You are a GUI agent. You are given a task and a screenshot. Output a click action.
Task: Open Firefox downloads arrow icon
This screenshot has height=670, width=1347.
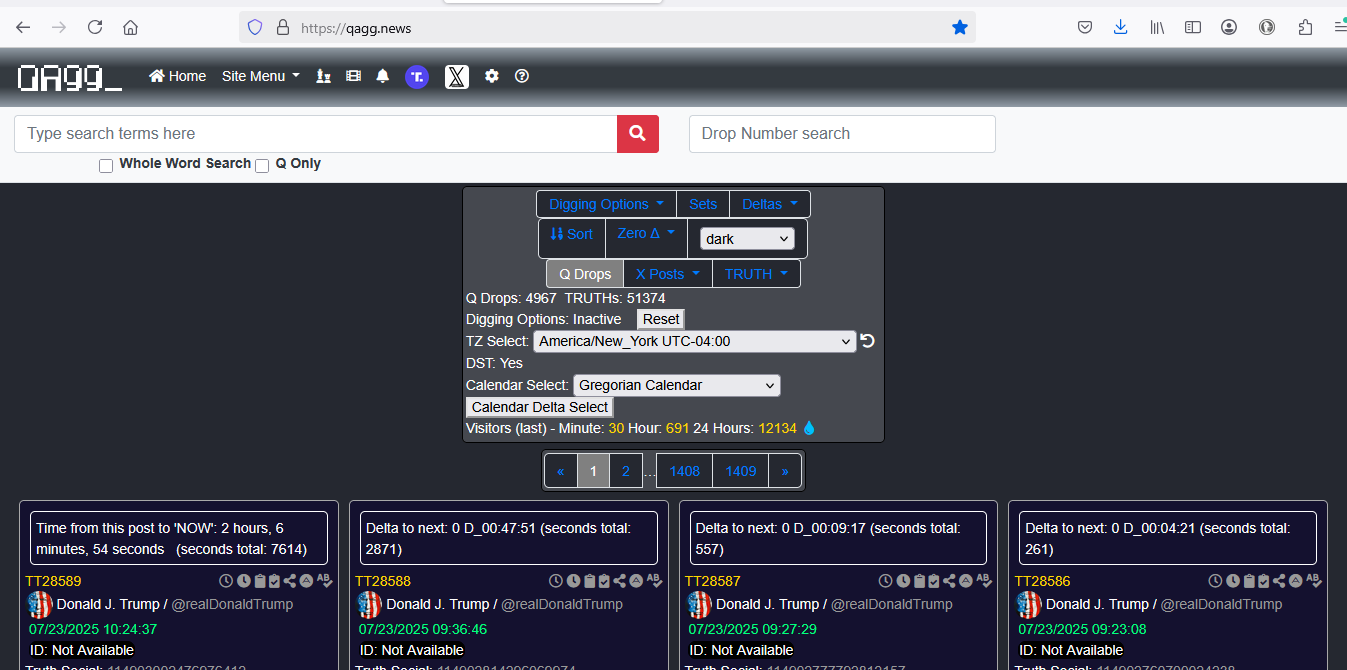click(1121, 28)
